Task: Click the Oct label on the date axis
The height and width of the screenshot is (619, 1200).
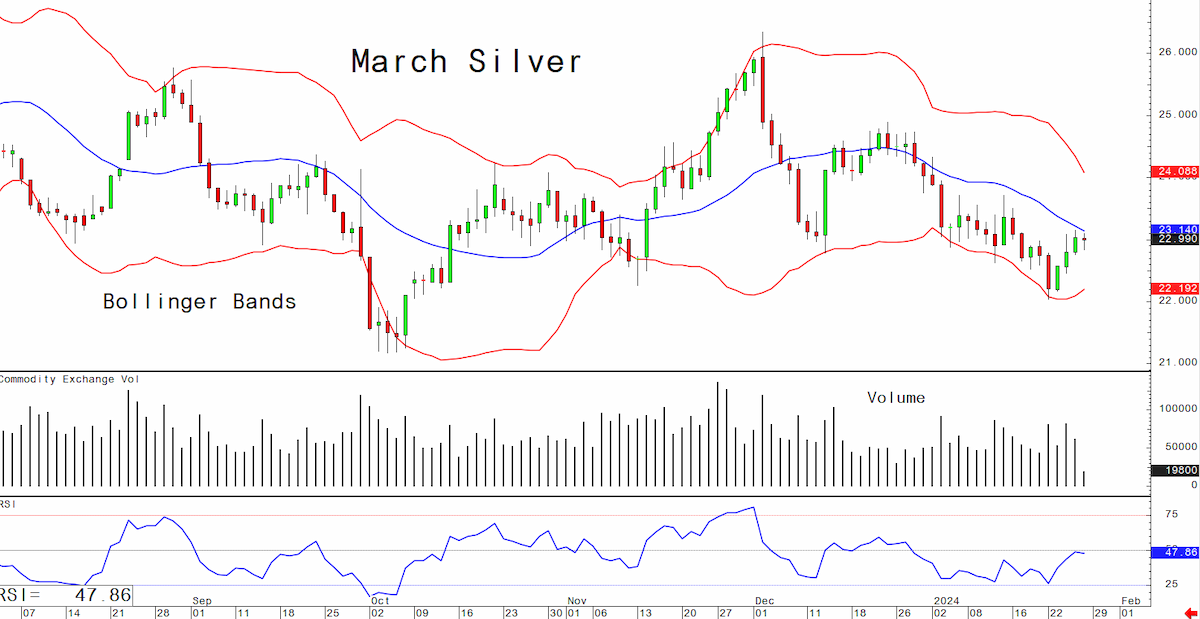Action: coord(380,600)
